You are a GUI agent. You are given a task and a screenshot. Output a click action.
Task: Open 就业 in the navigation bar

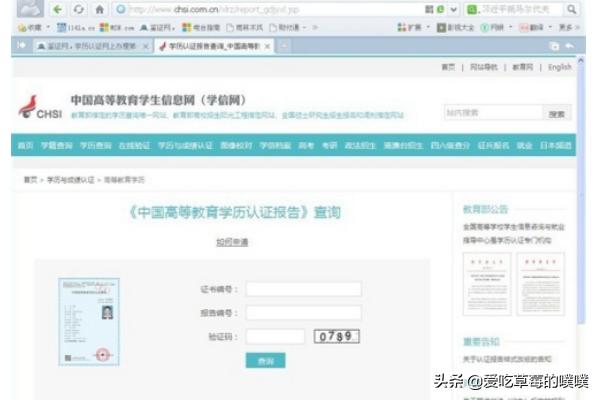click(524, 145)
